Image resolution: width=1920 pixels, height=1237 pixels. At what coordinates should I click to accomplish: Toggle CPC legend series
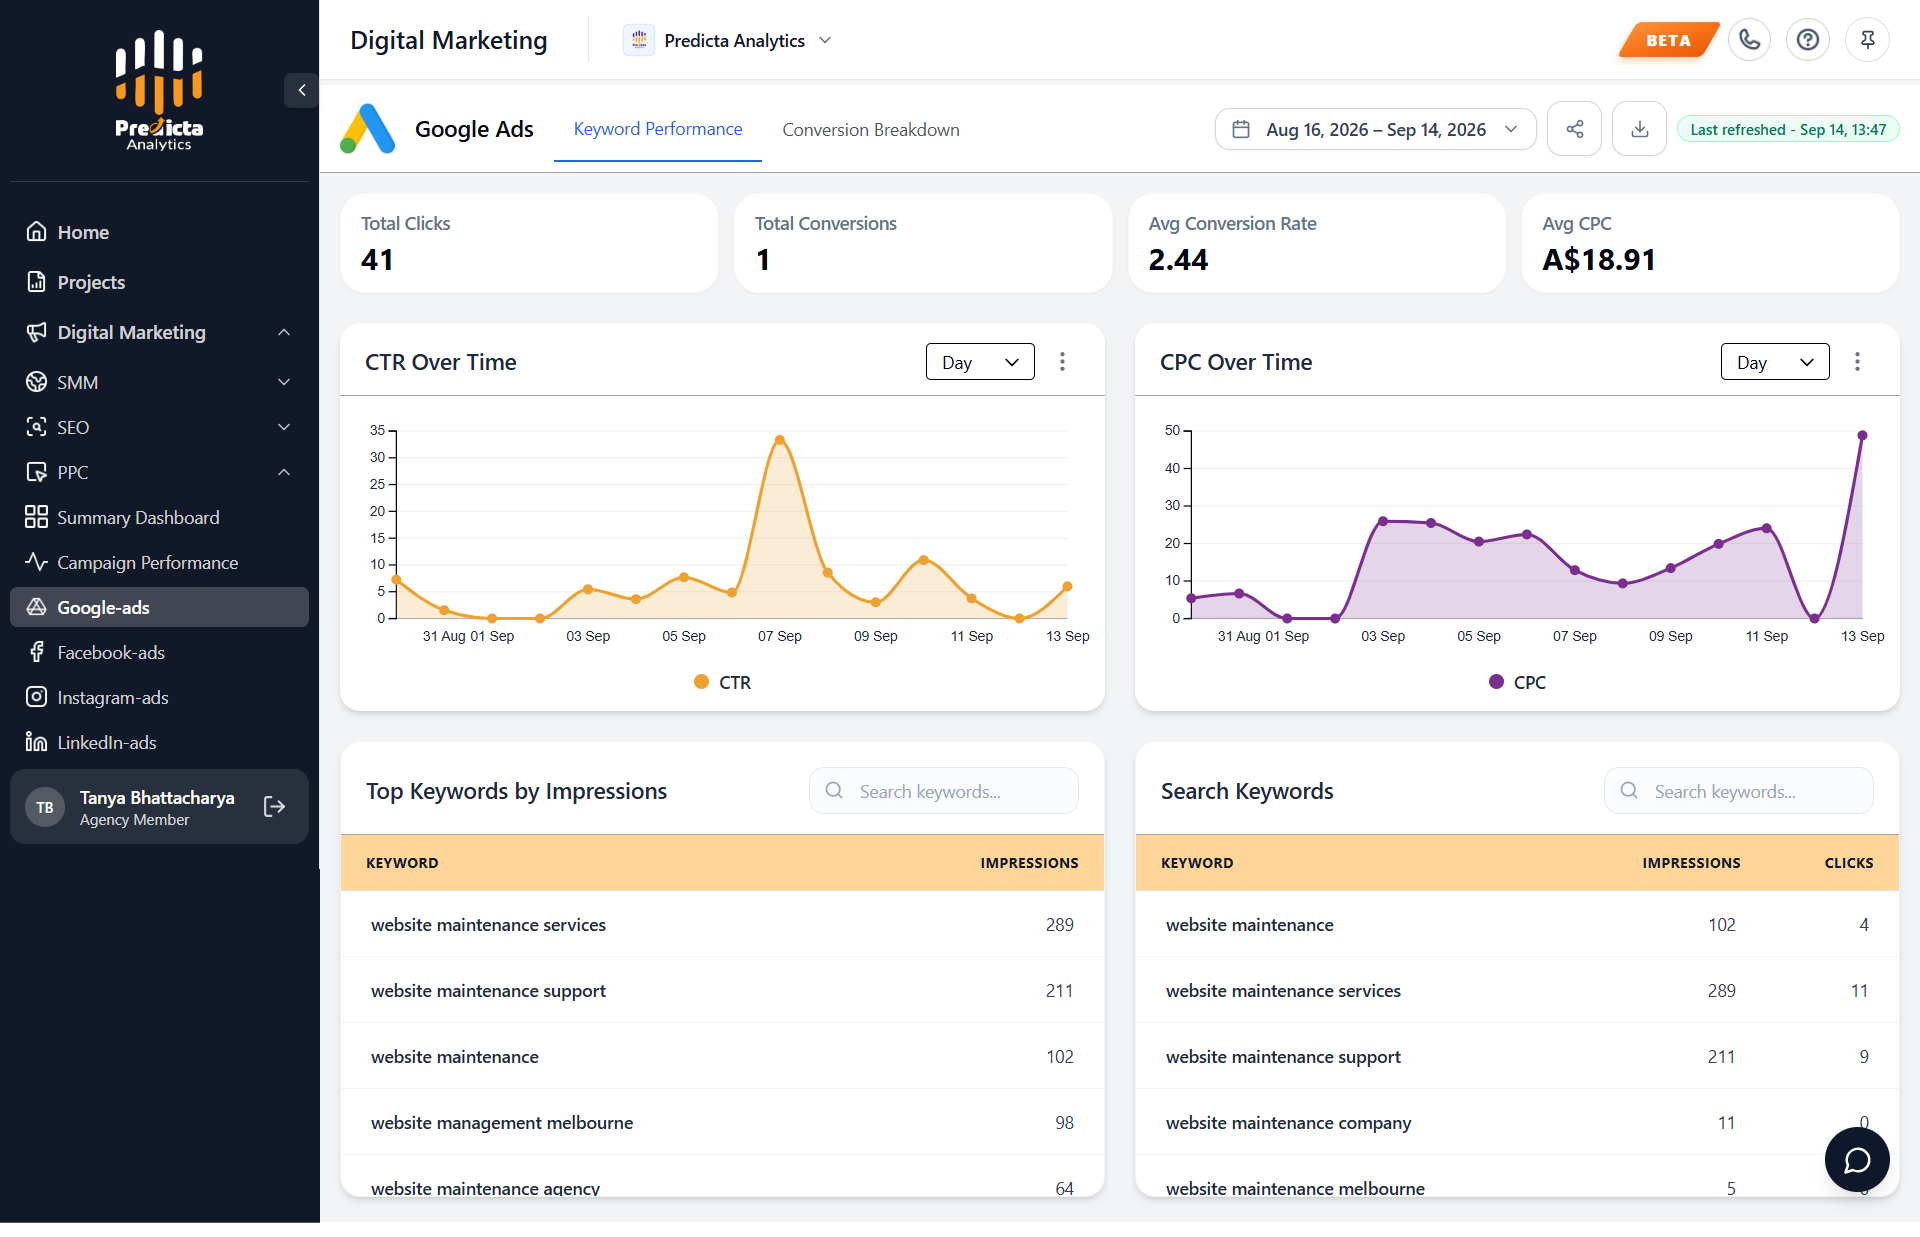pyautogui.click(x=1517, y=682)
